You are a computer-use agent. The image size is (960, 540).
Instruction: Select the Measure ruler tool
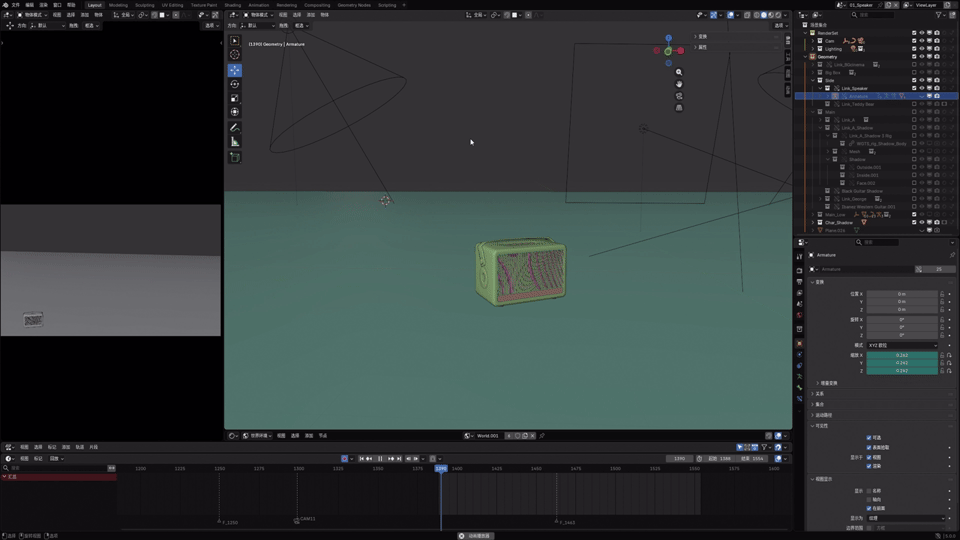pyautogui.click(x=234, y=142)
